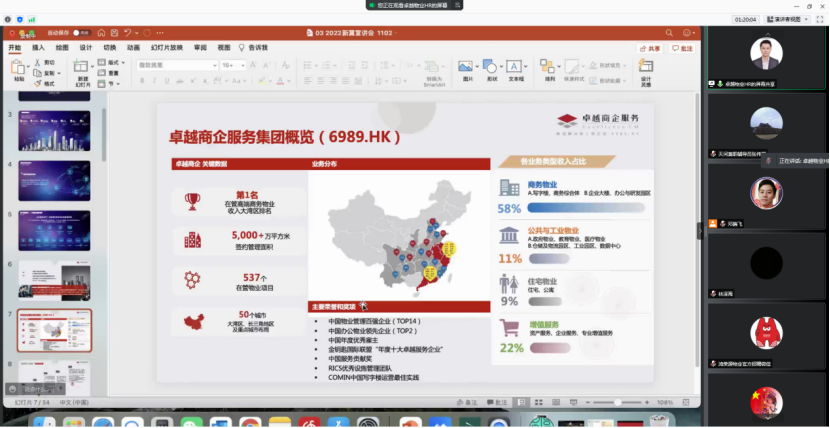
Task: Click the text highlight color swatch
Action: 262,81
